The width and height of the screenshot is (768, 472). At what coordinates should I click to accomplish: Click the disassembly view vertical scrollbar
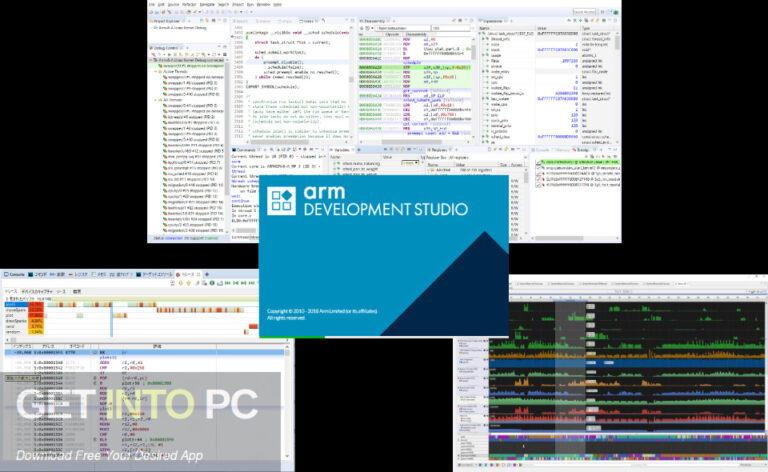click(x=473, y=51)
